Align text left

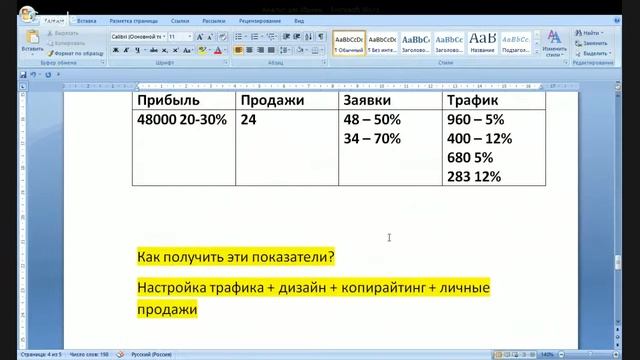[238, 50]
